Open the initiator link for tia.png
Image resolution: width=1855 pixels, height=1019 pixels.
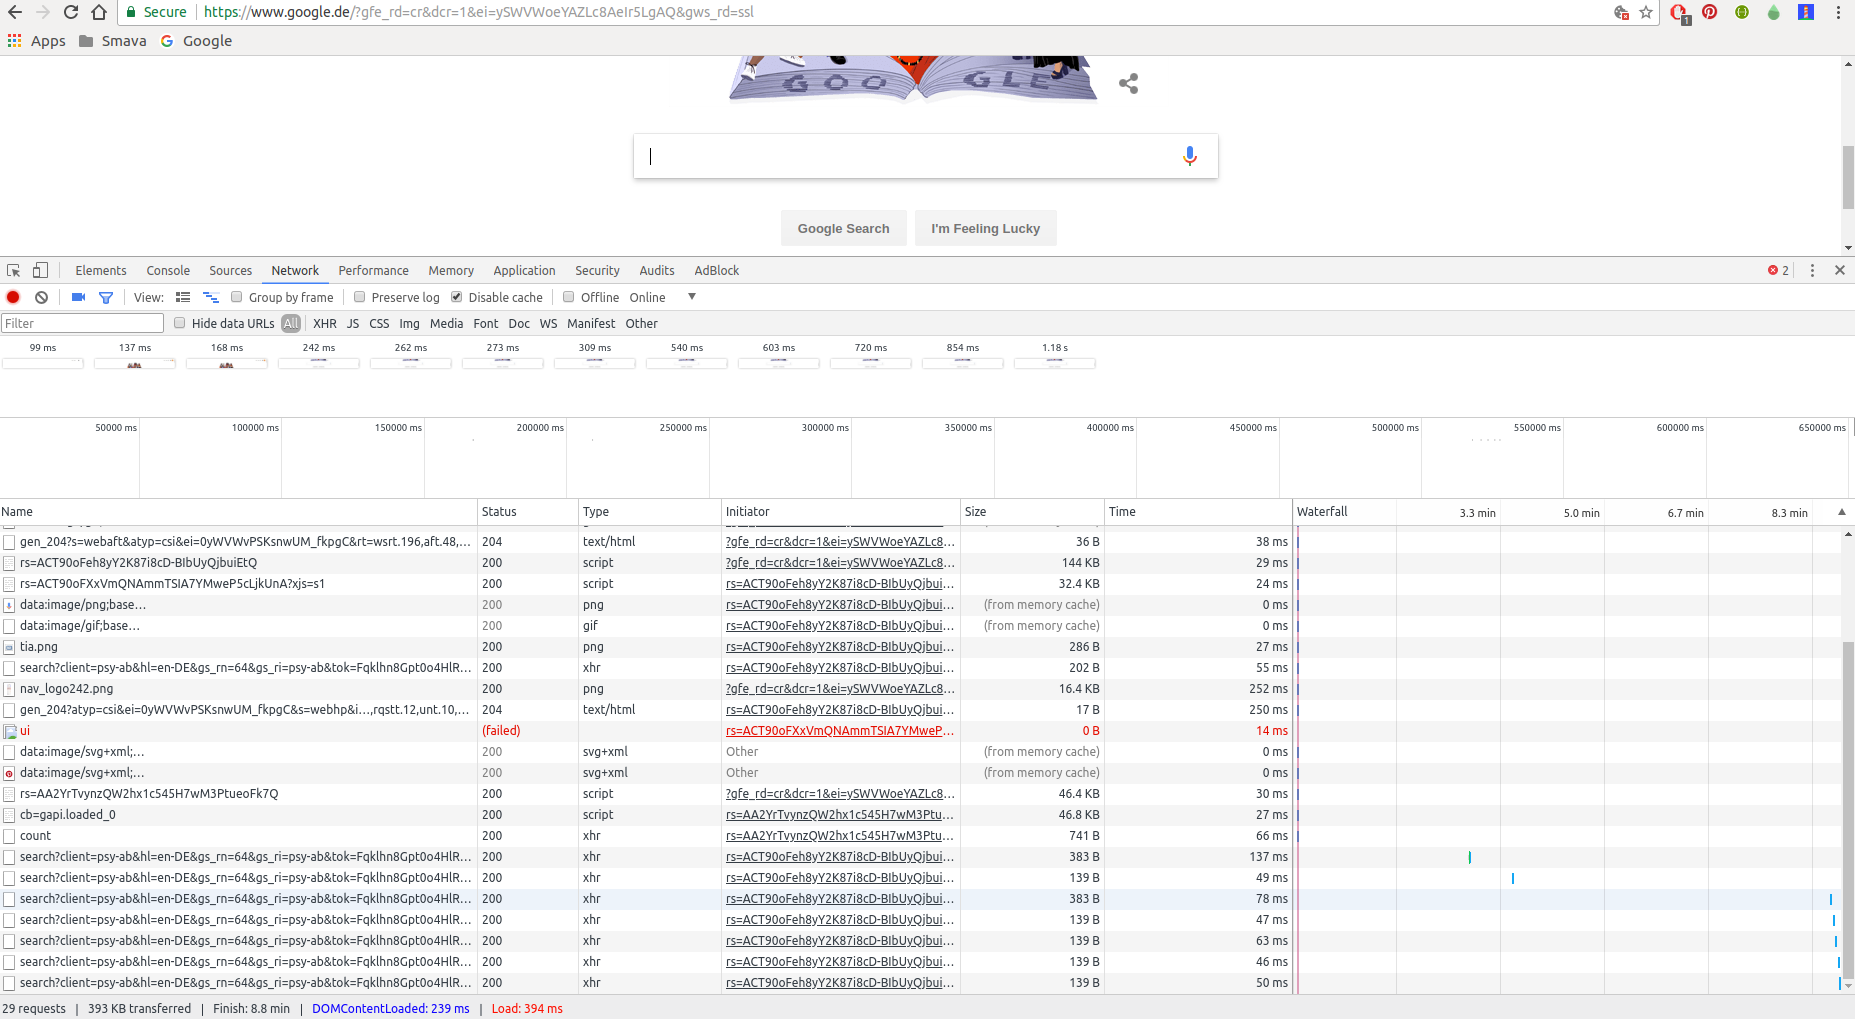[x=840, y=647]
